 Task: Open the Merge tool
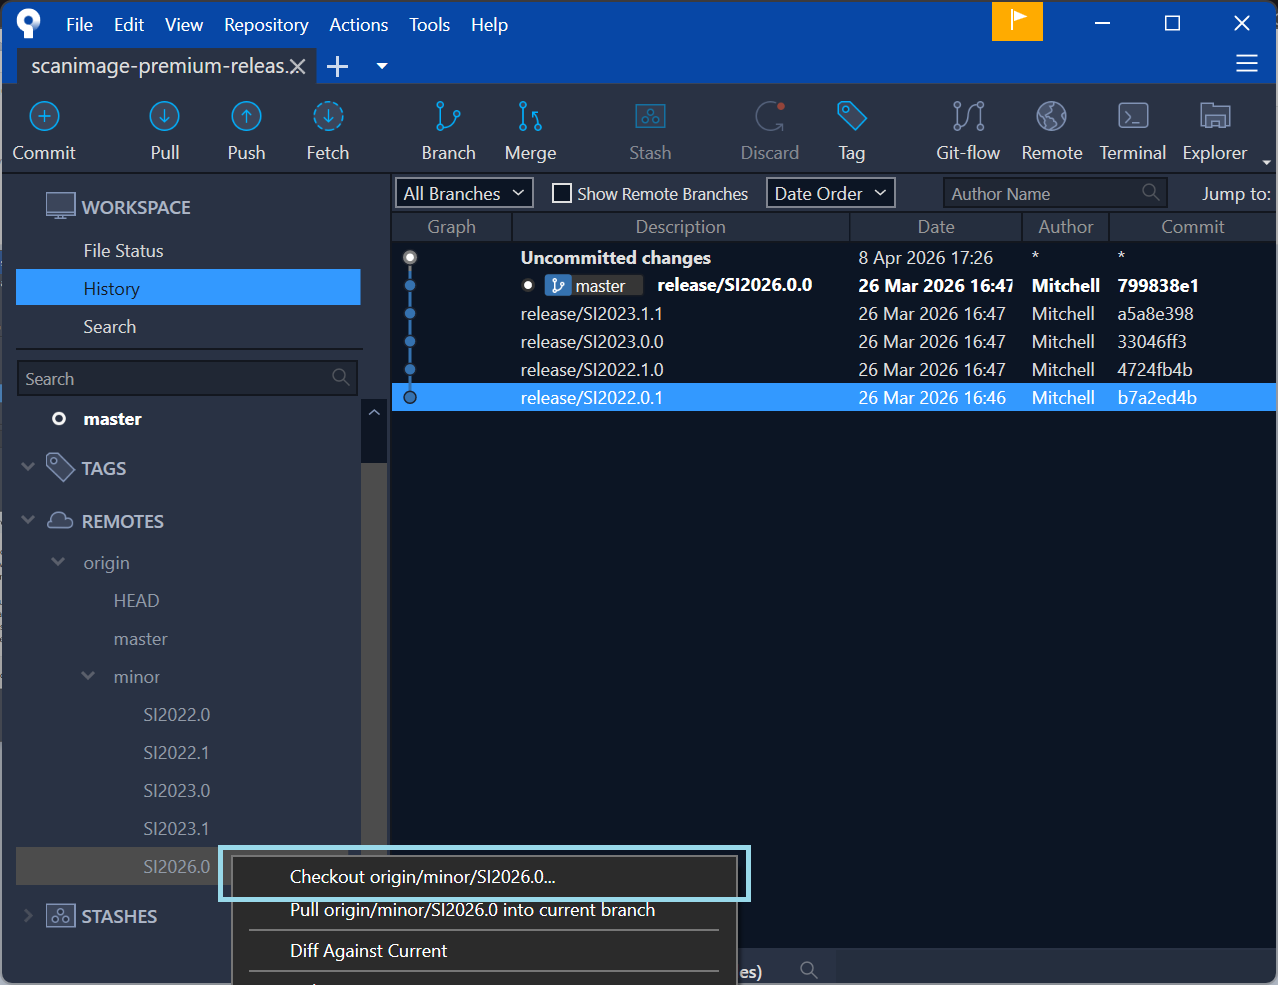(x=530, y=131)
